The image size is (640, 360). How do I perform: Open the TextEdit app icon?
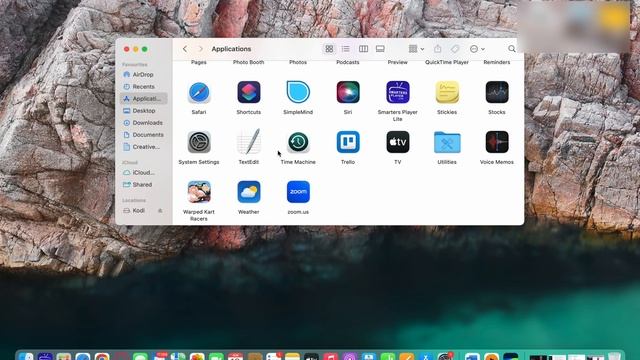(249, 142)
